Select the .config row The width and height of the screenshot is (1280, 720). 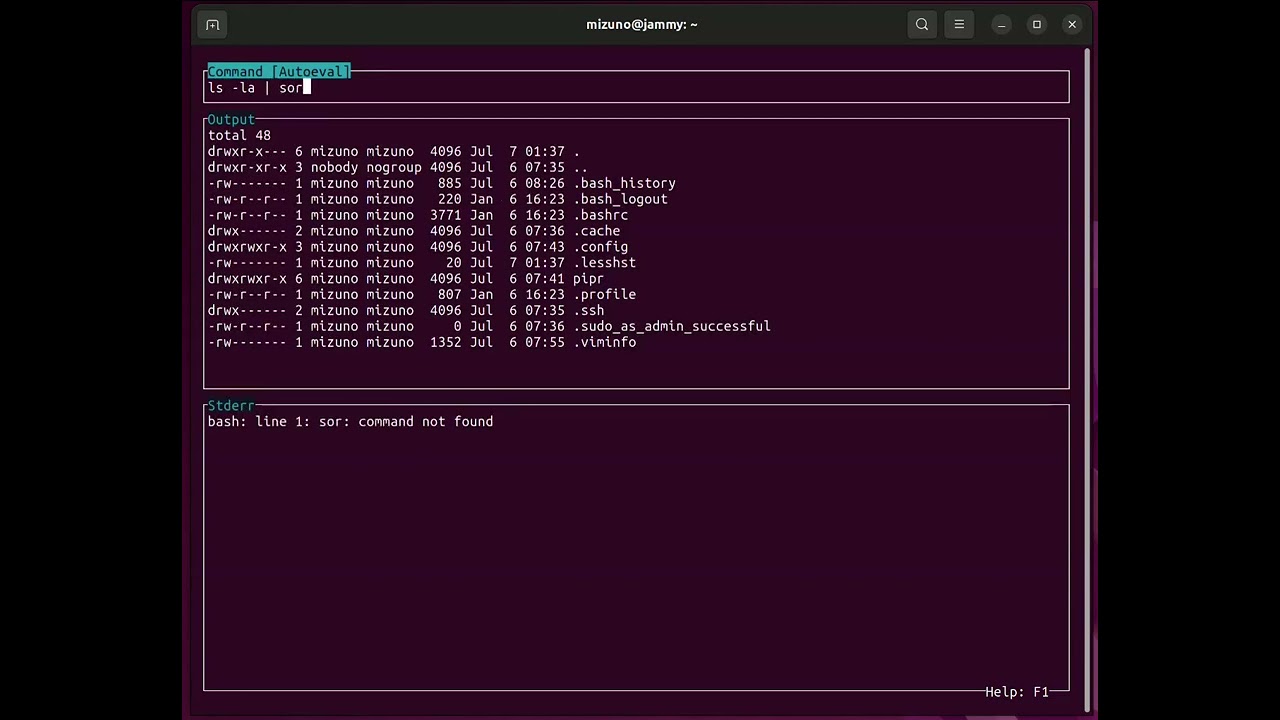click(x=418, y=247)
